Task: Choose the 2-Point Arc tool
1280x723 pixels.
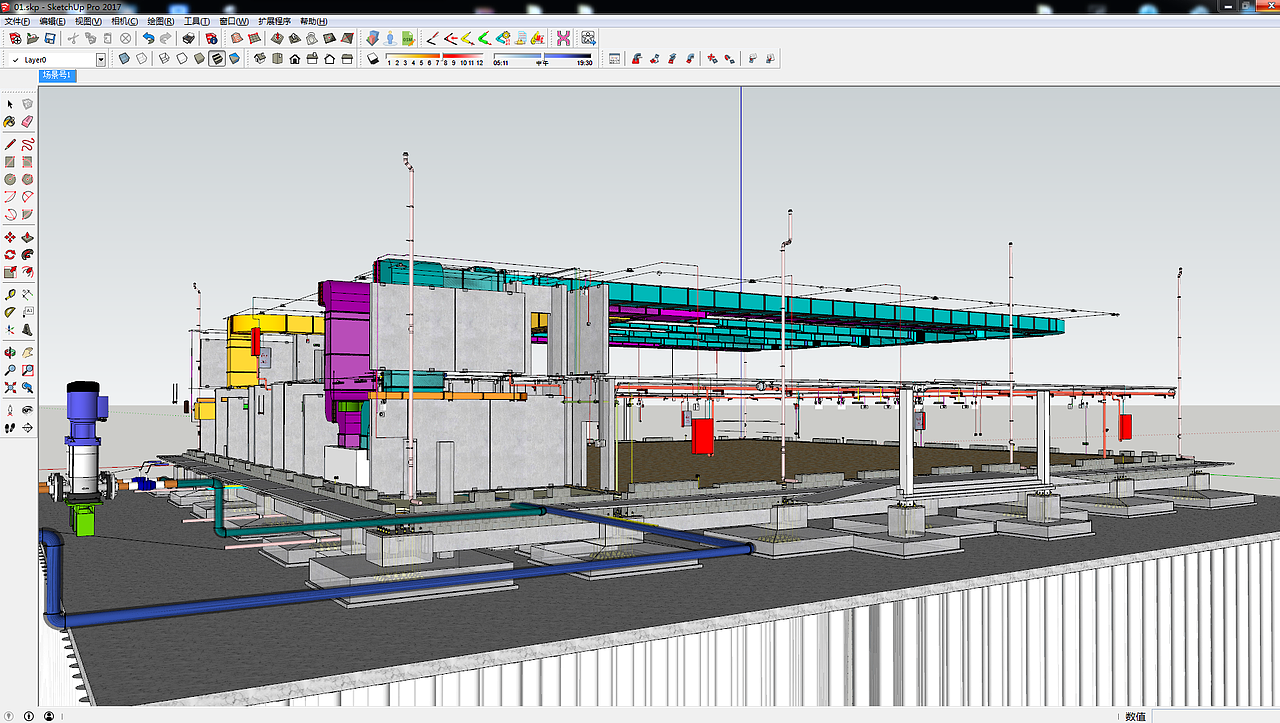Action: tap(28, 197)
